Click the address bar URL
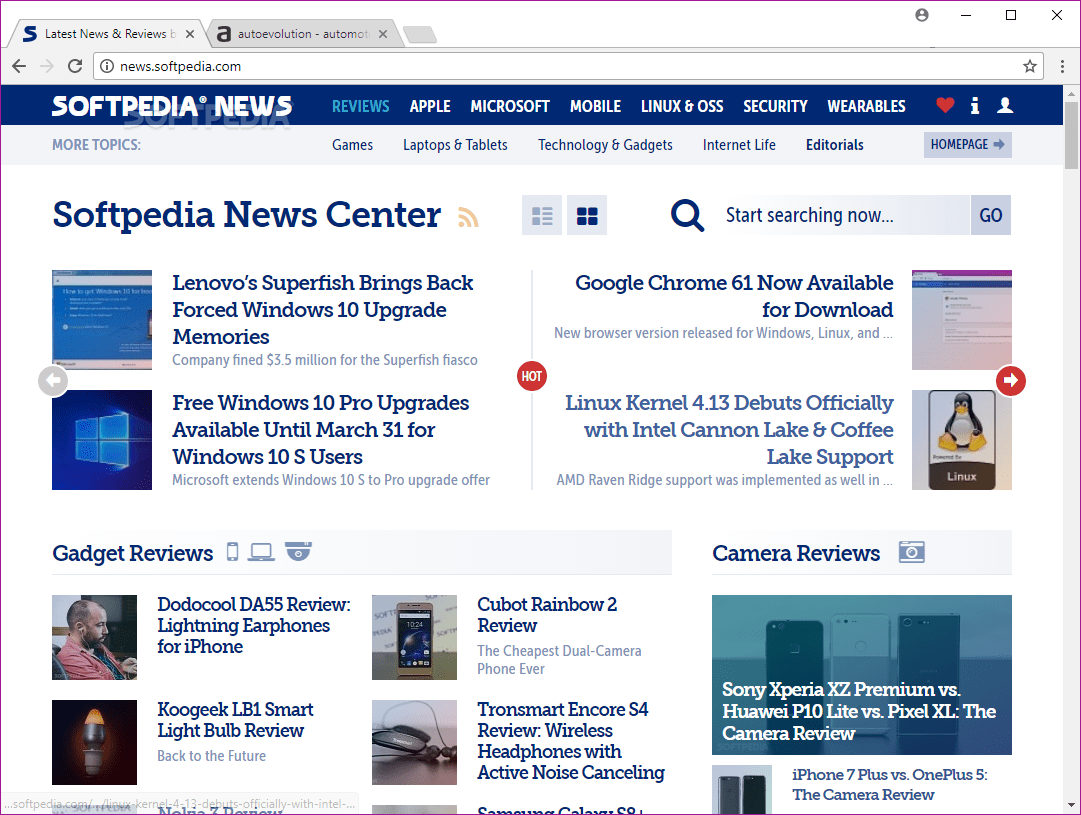 click(181, 66)
